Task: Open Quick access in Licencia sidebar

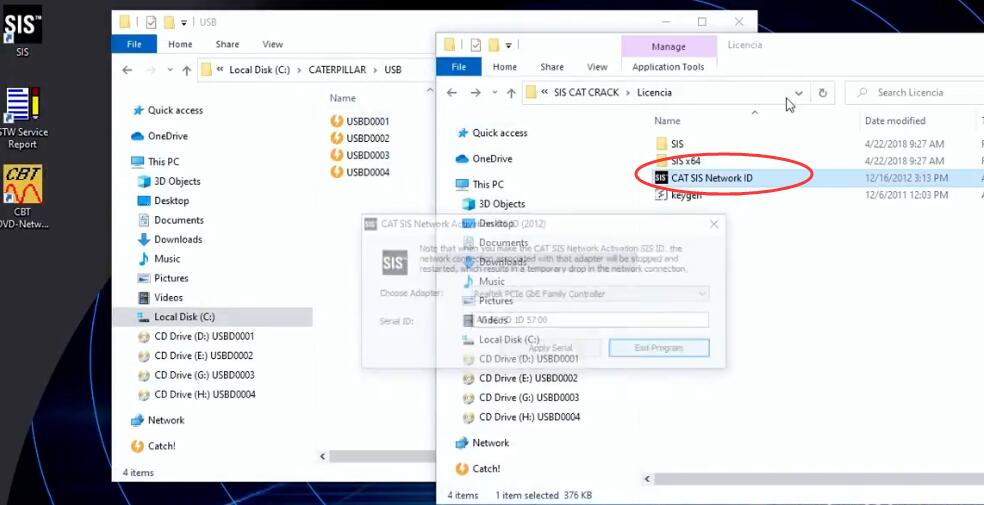Action: tap(492, 133)
